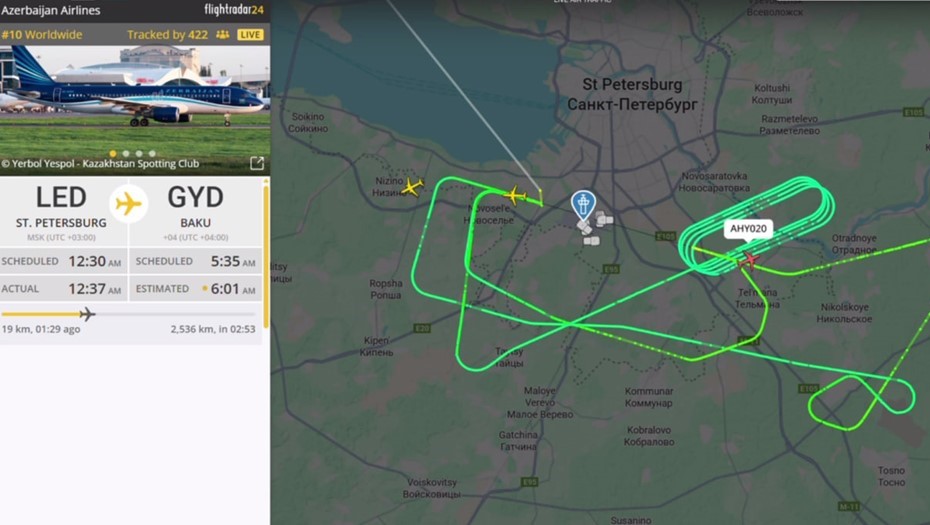Viewport: 930px width, 525px height.
Task: Click the yellow plane route icon
Action: pos(129,203)
